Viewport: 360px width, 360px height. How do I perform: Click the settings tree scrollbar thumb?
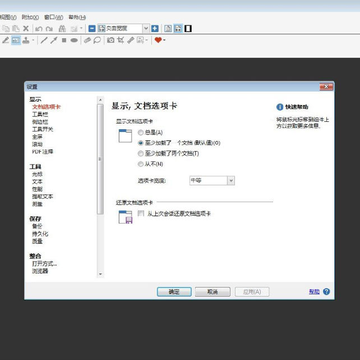(100, 159)
